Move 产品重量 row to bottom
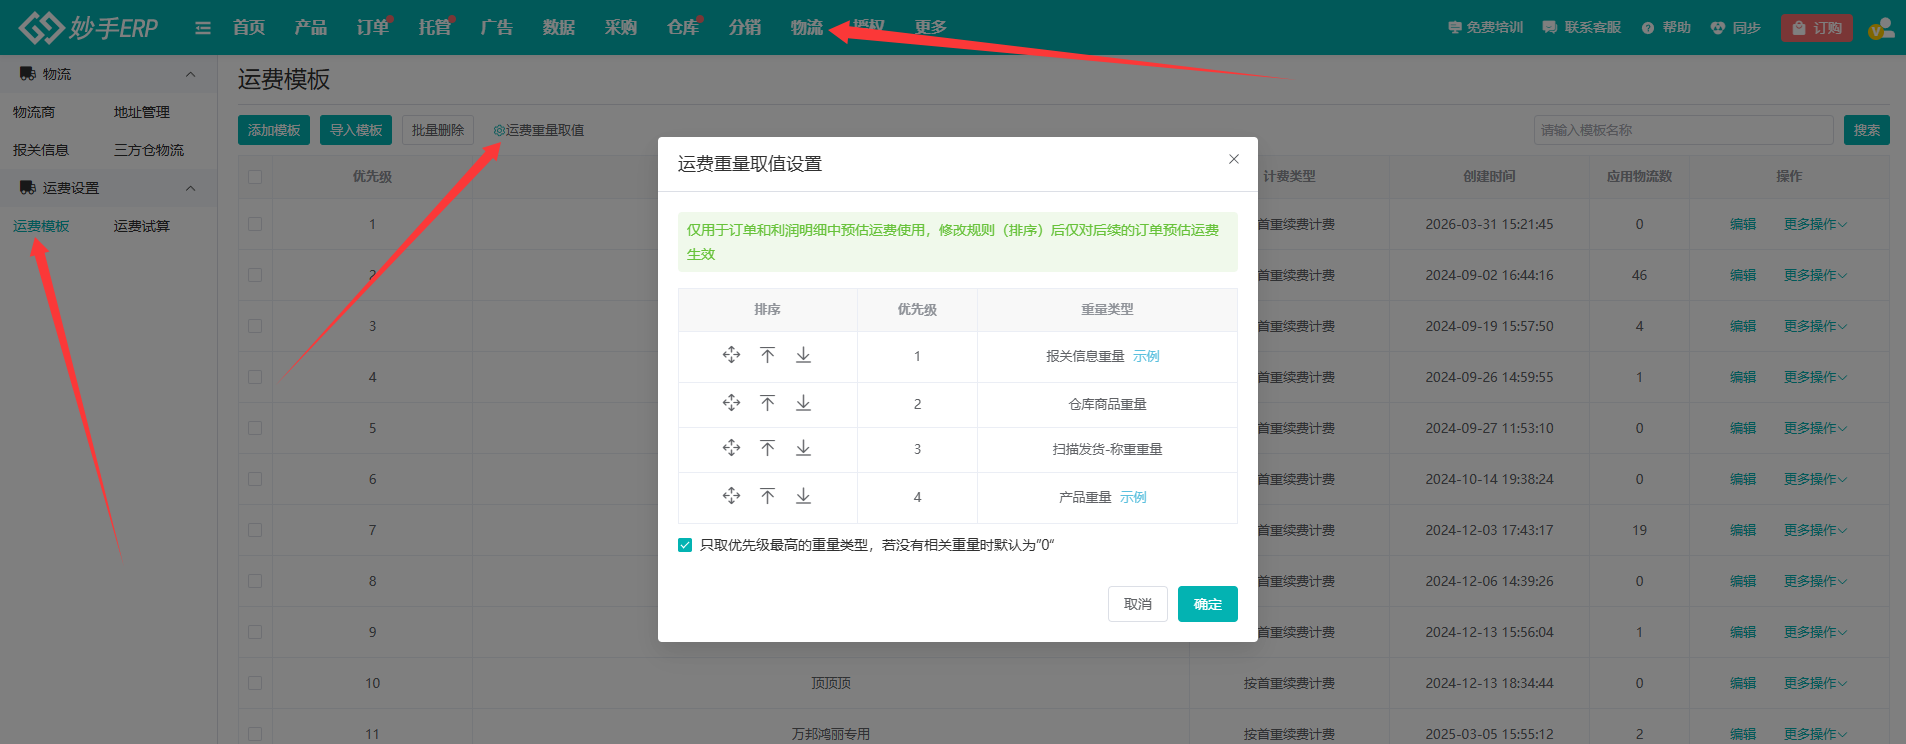This screenshot has height=744, width=1906. pos(803,496)
